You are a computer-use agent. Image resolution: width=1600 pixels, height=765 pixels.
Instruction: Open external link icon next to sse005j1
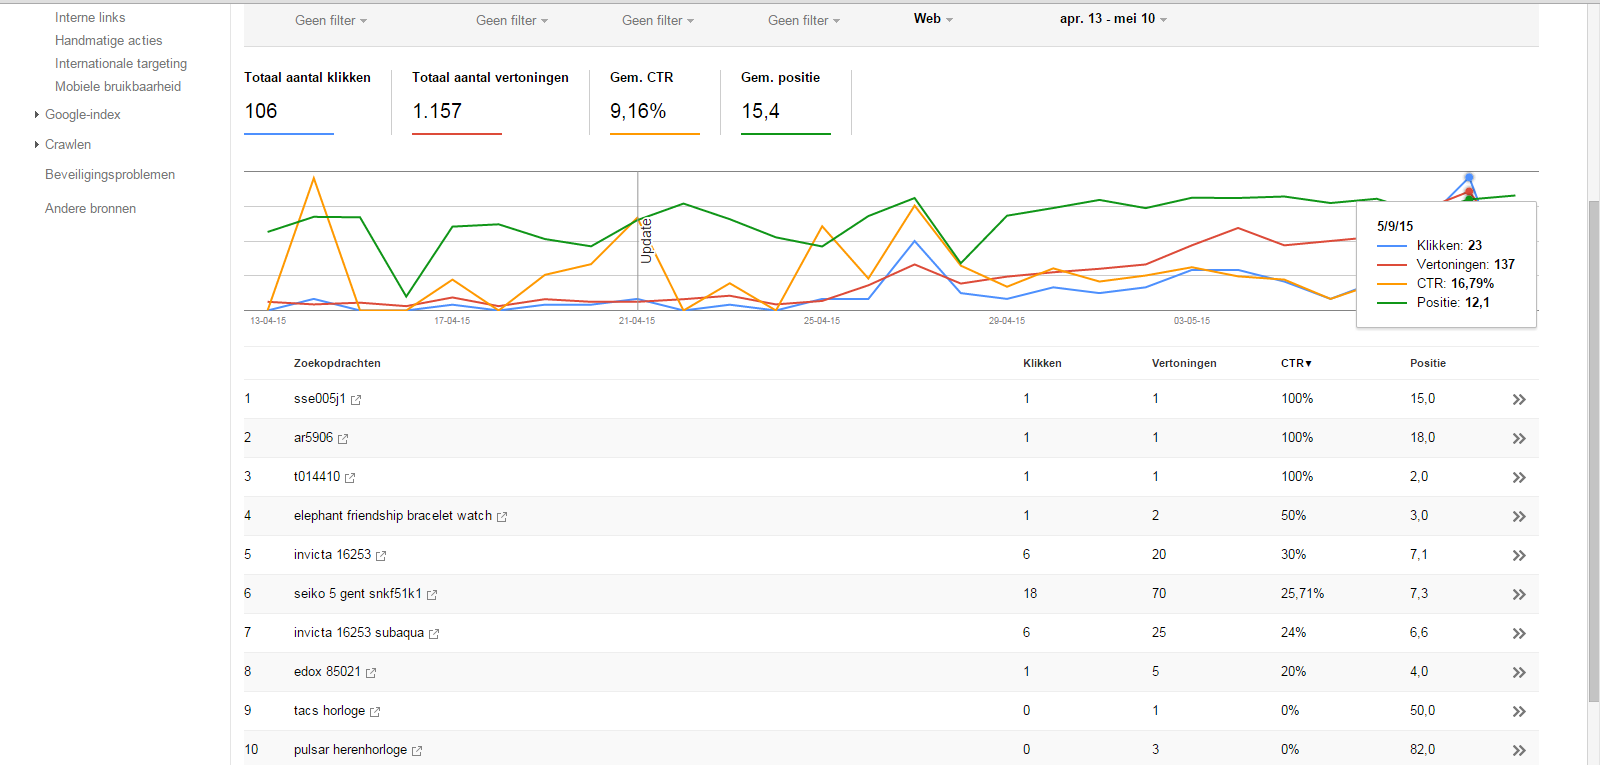356,400
